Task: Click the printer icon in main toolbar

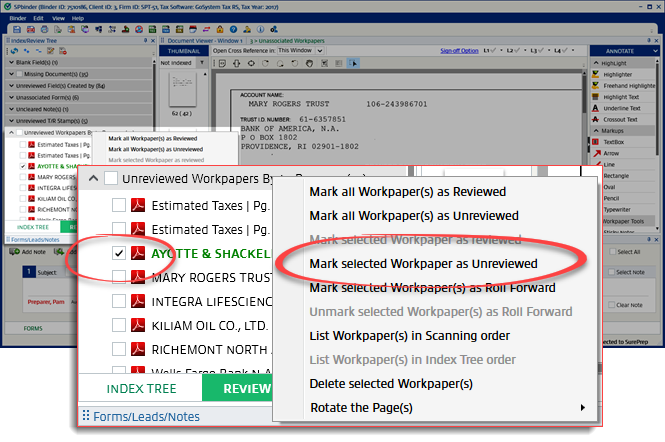Action: pos(44,29)
